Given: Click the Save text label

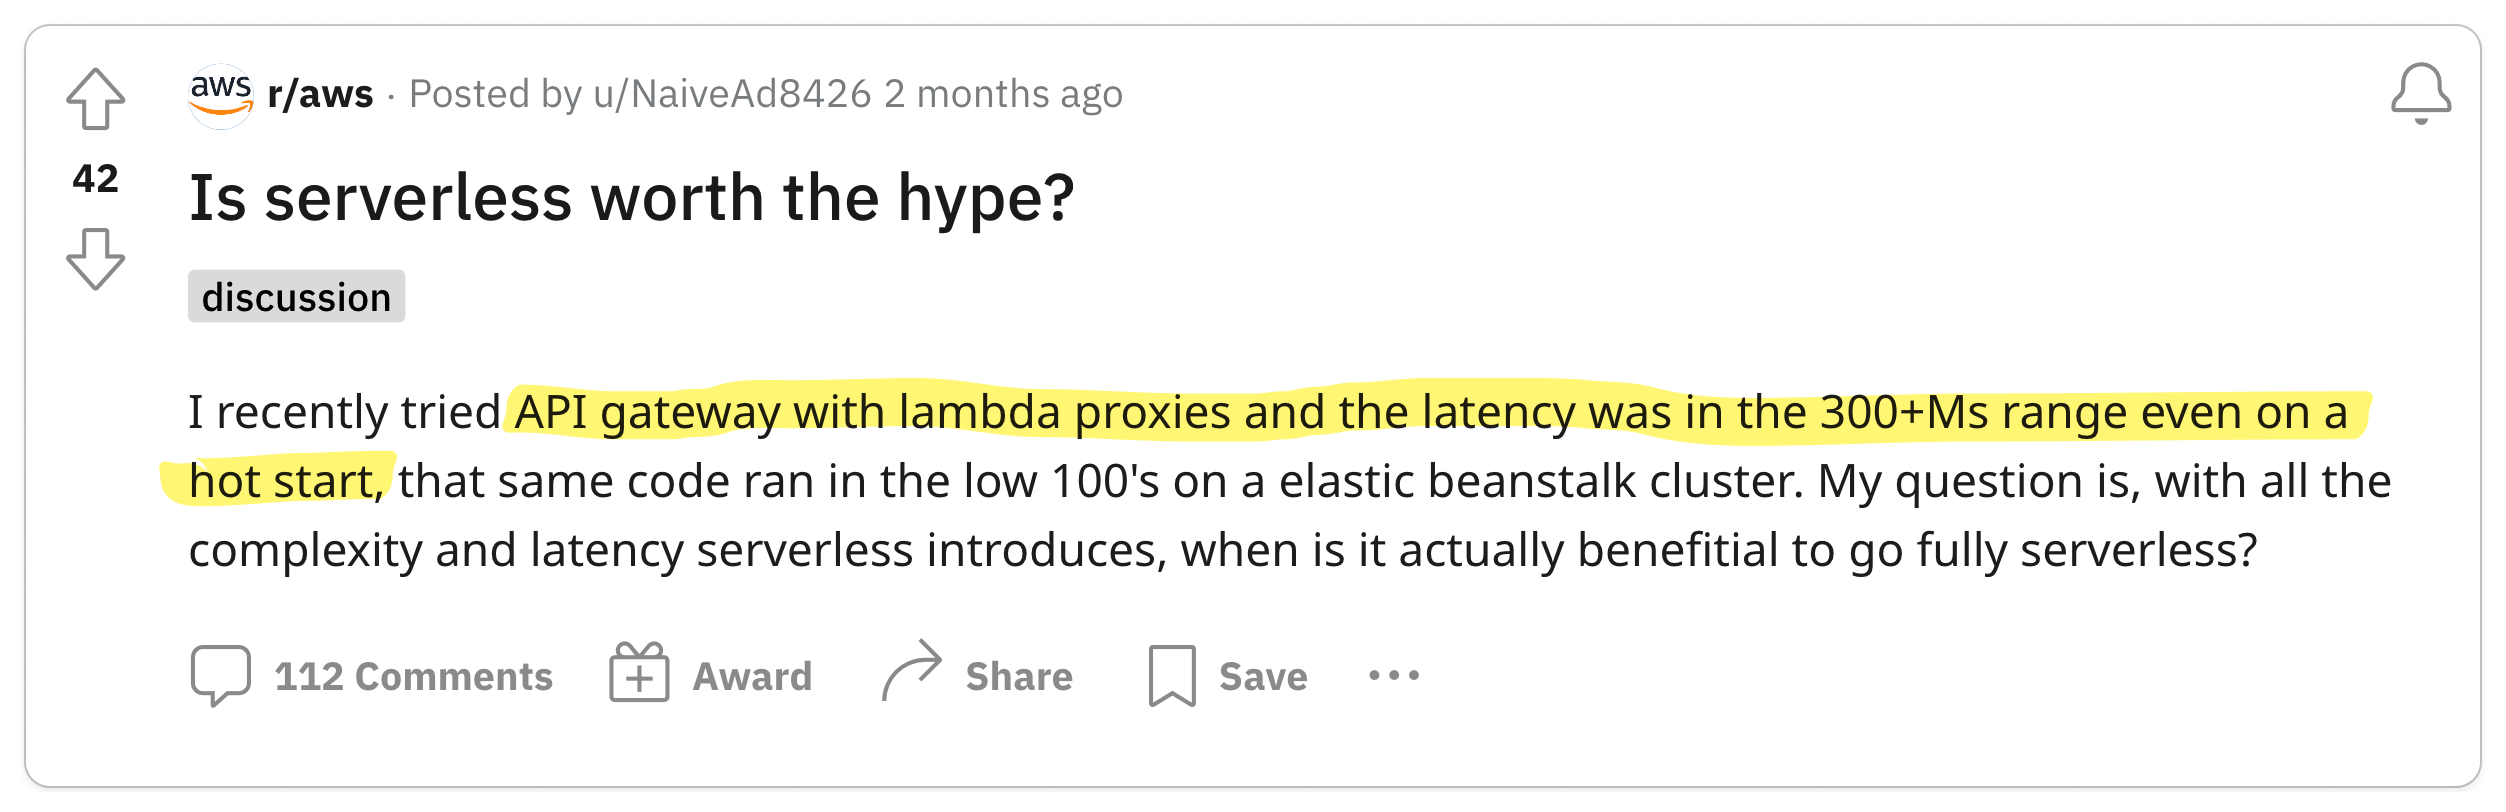Looking at the screenshot, I should tap(1264, 677).
